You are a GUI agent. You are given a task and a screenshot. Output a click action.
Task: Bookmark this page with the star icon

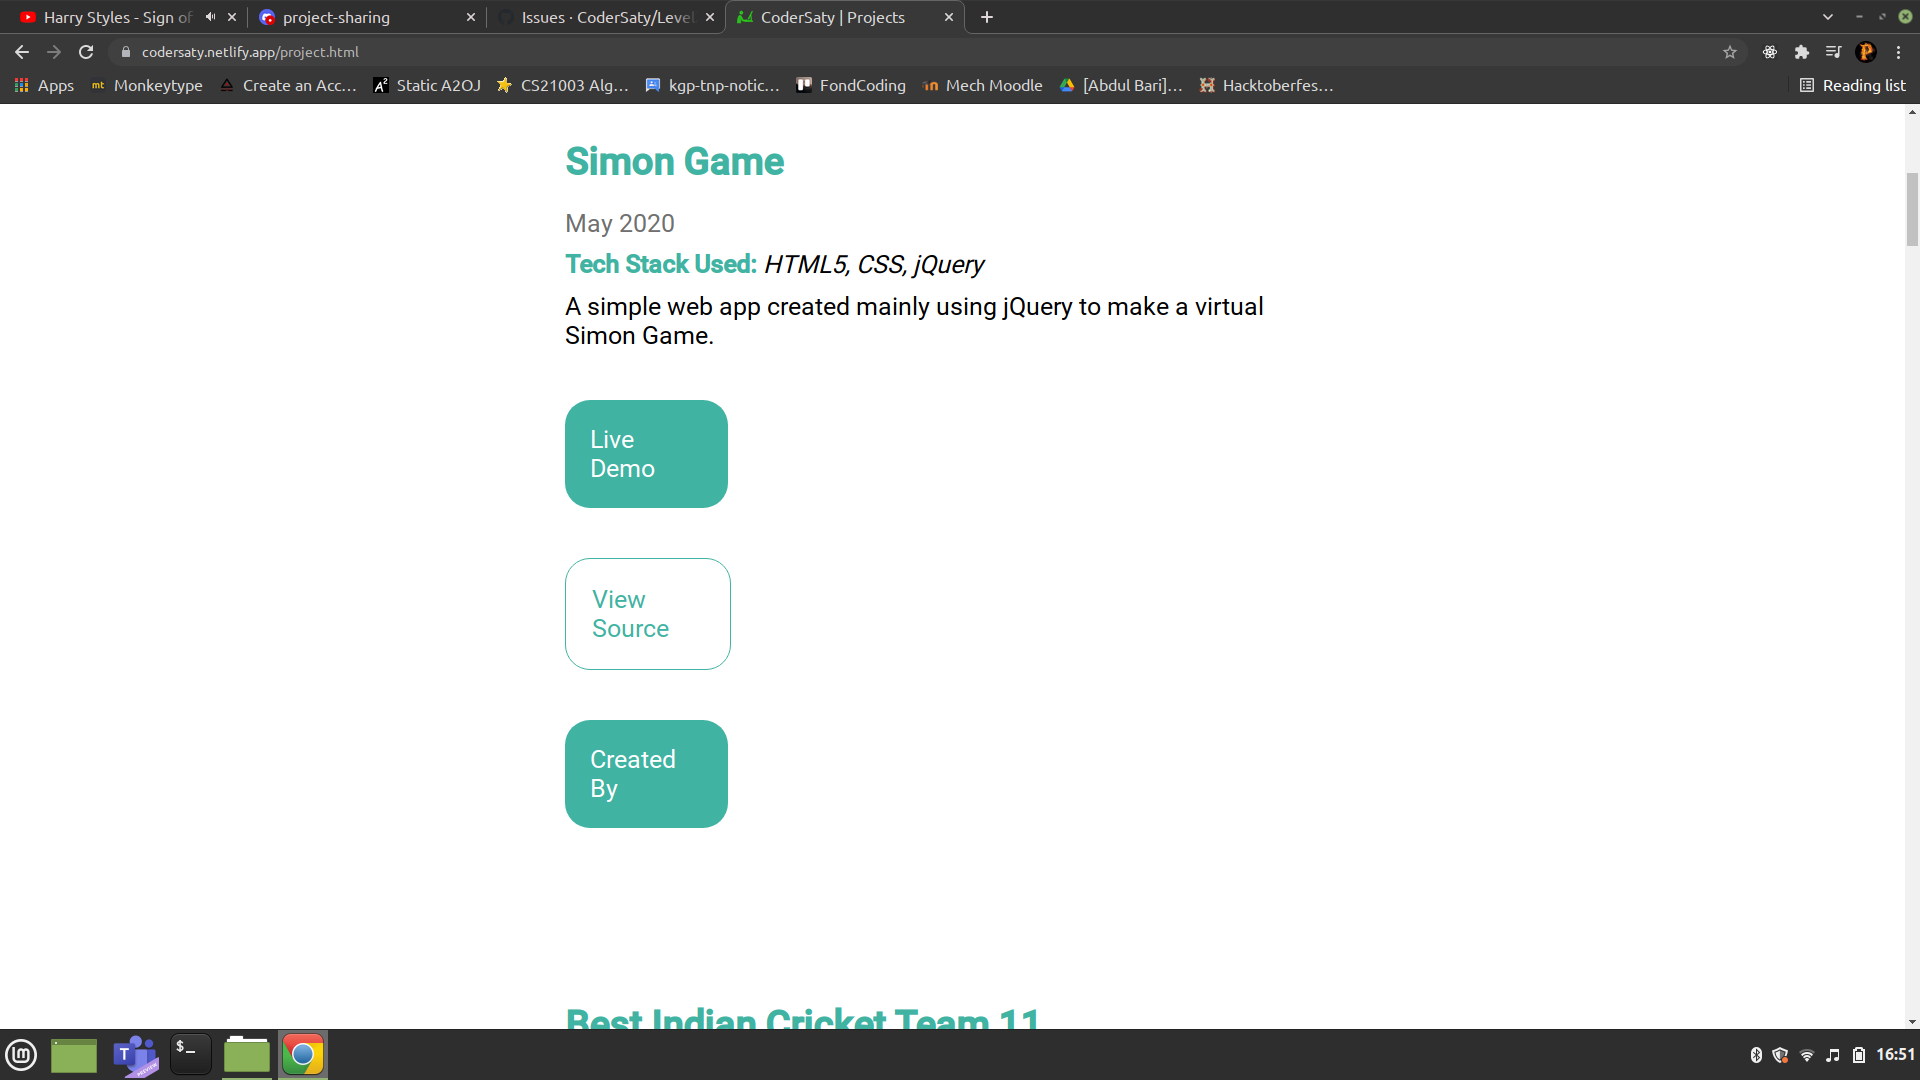[1730, 52]
